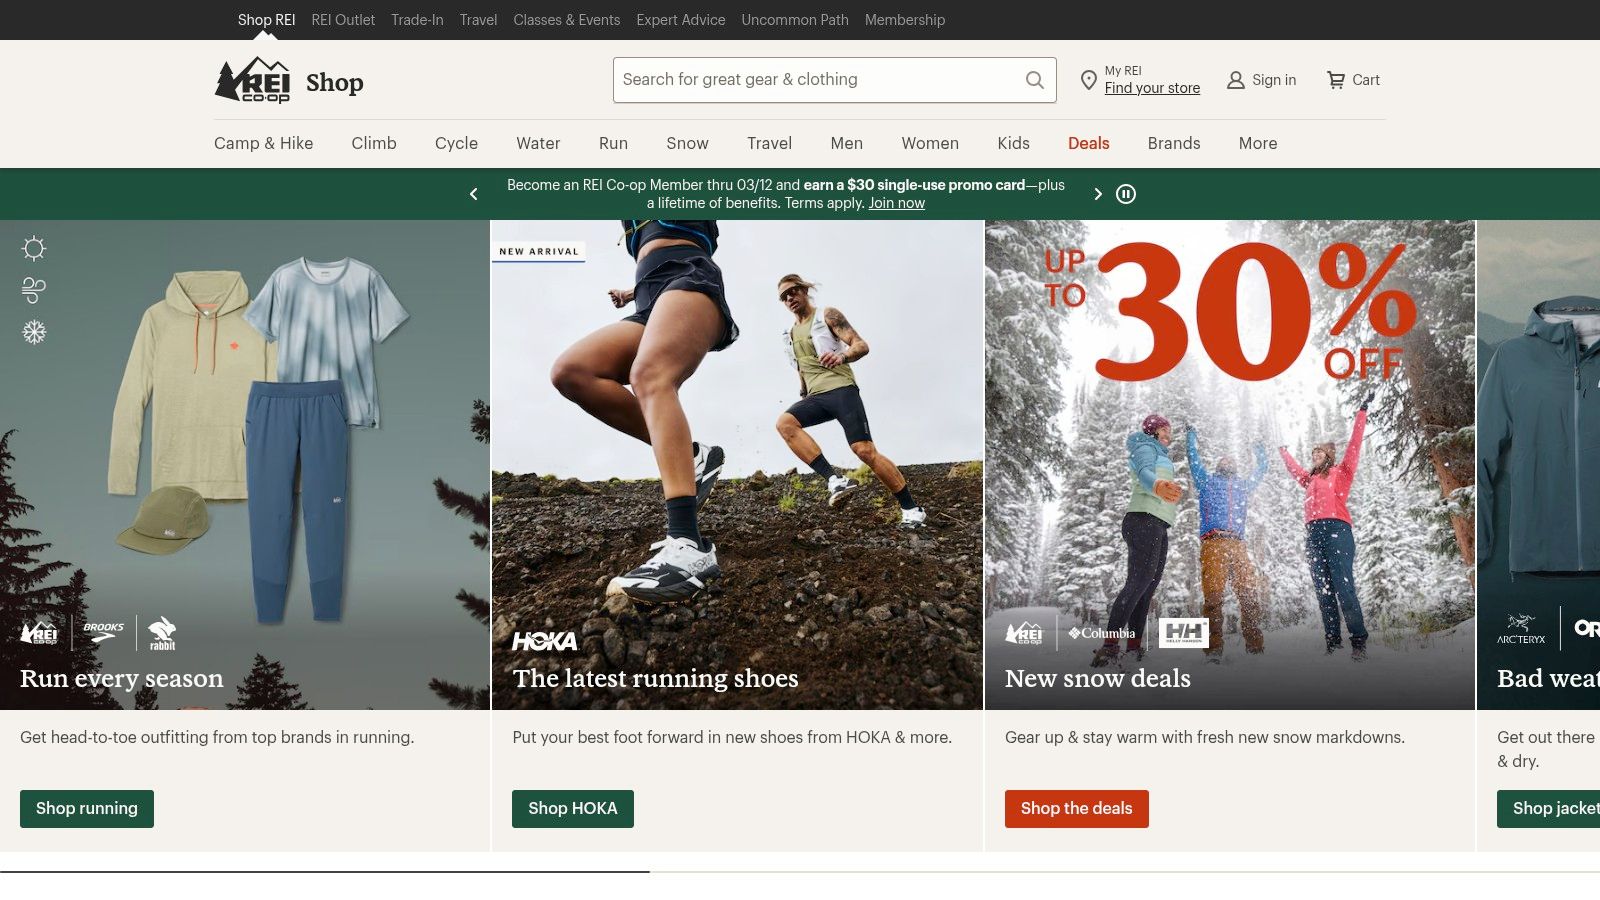Click the 'Run every season' heading
1600x900 pixels.
[122, 678]
